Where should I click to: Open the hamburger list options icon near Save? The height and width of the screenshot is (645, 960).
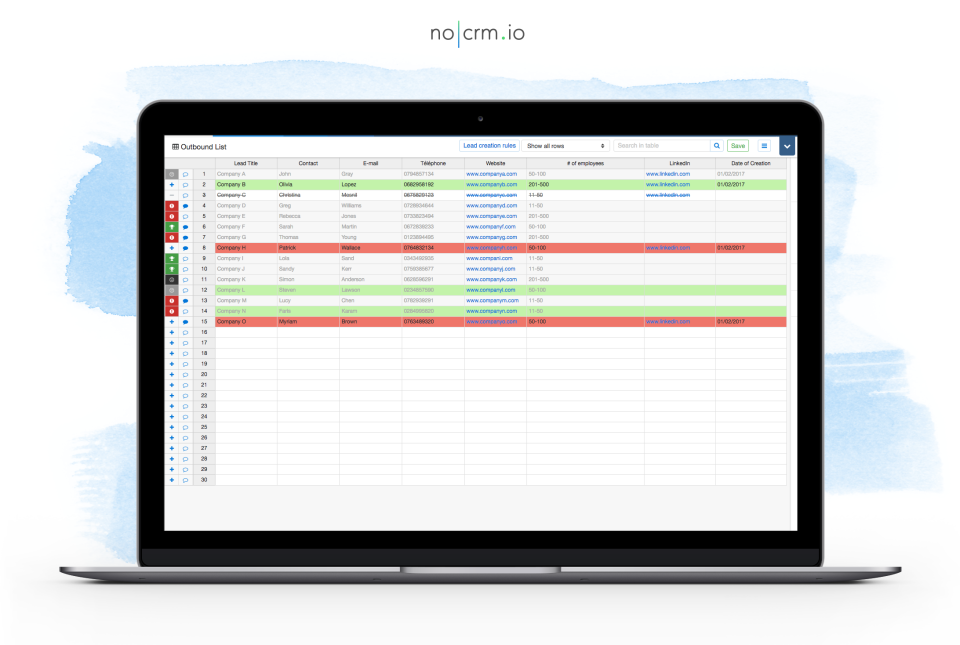click(x=762, y=145)
